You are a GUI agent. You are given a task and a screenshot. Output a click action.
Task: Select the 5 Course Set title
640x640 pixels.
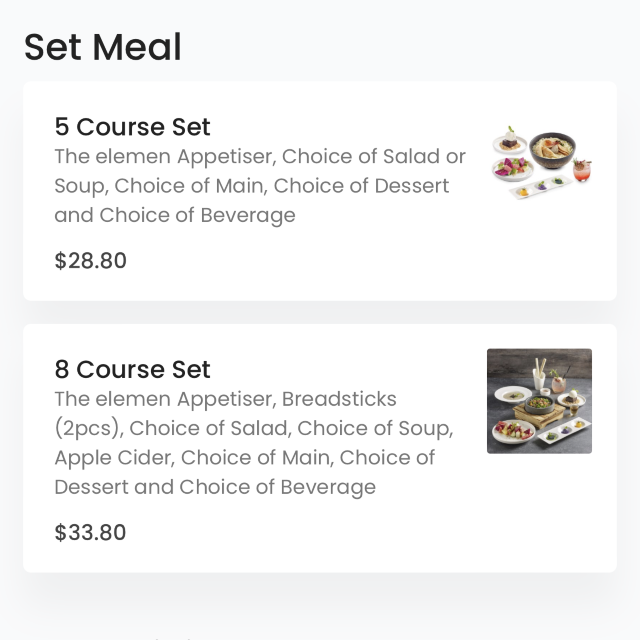132,127
